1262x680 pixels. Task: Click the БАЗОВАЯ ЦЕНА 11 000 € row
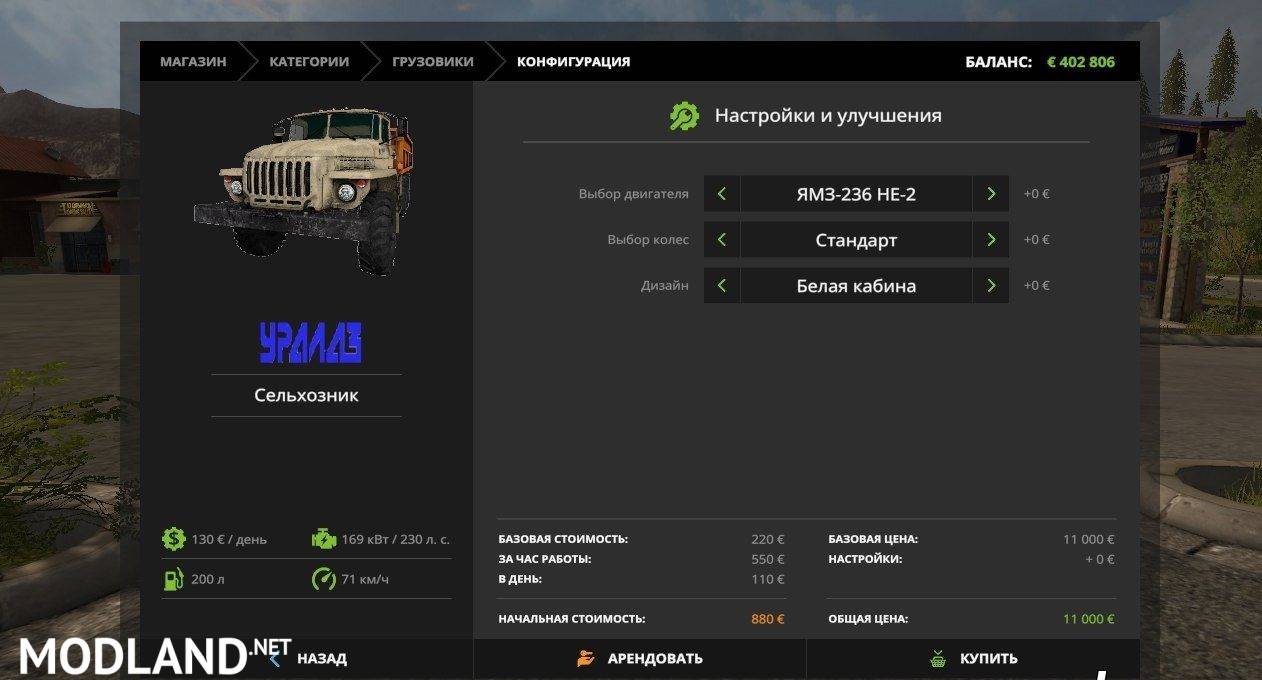(x=971, y=539)
